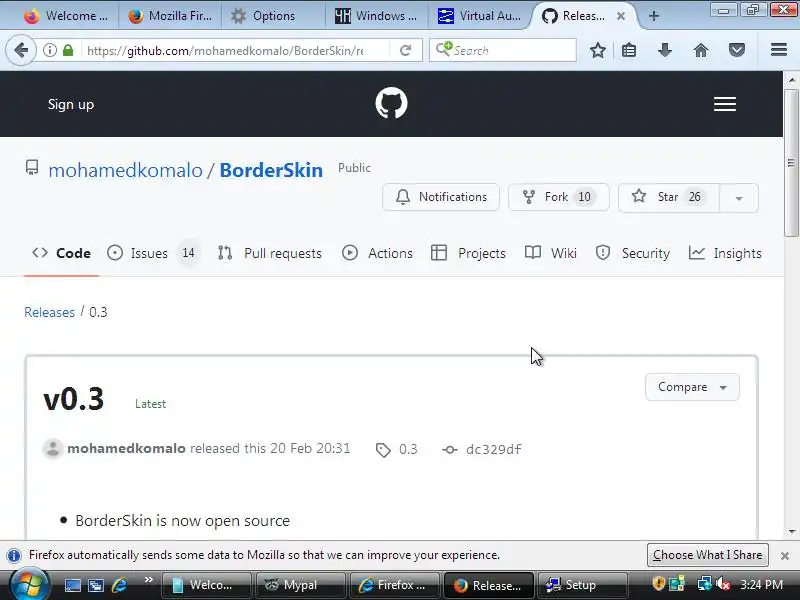Switch to the Virtual Audio browser tab

[x=480, y=16]
